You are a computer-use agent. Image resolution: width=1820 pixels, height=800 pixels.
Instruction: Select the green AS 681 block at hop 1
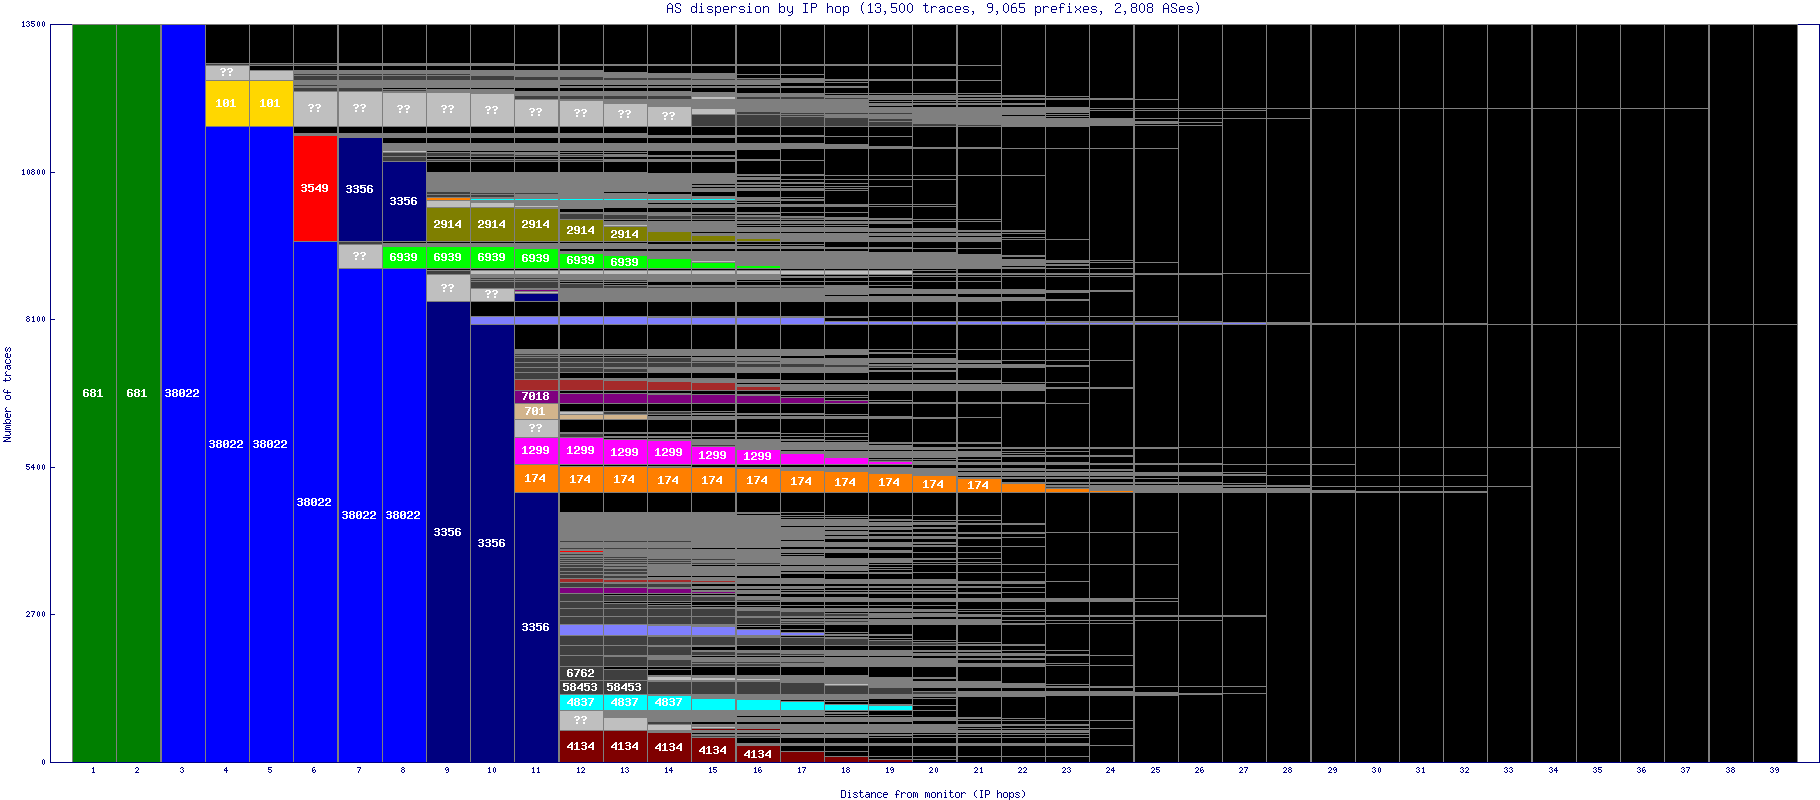click(x=94, y=393)
